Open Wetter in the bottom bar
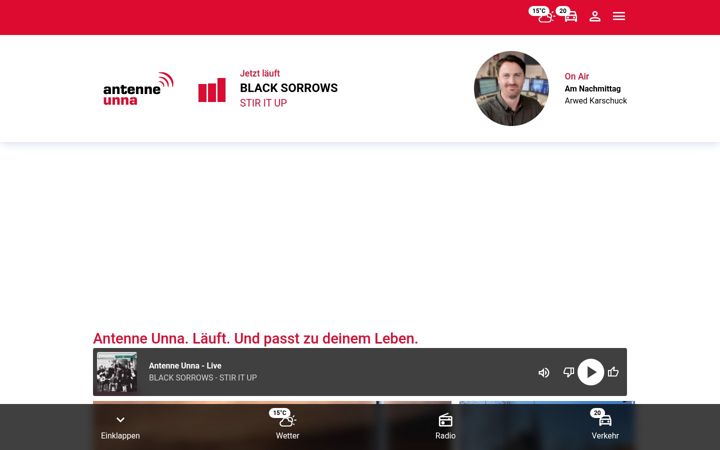720x450 pixels. pyautogui.click(x=287, y=425)
